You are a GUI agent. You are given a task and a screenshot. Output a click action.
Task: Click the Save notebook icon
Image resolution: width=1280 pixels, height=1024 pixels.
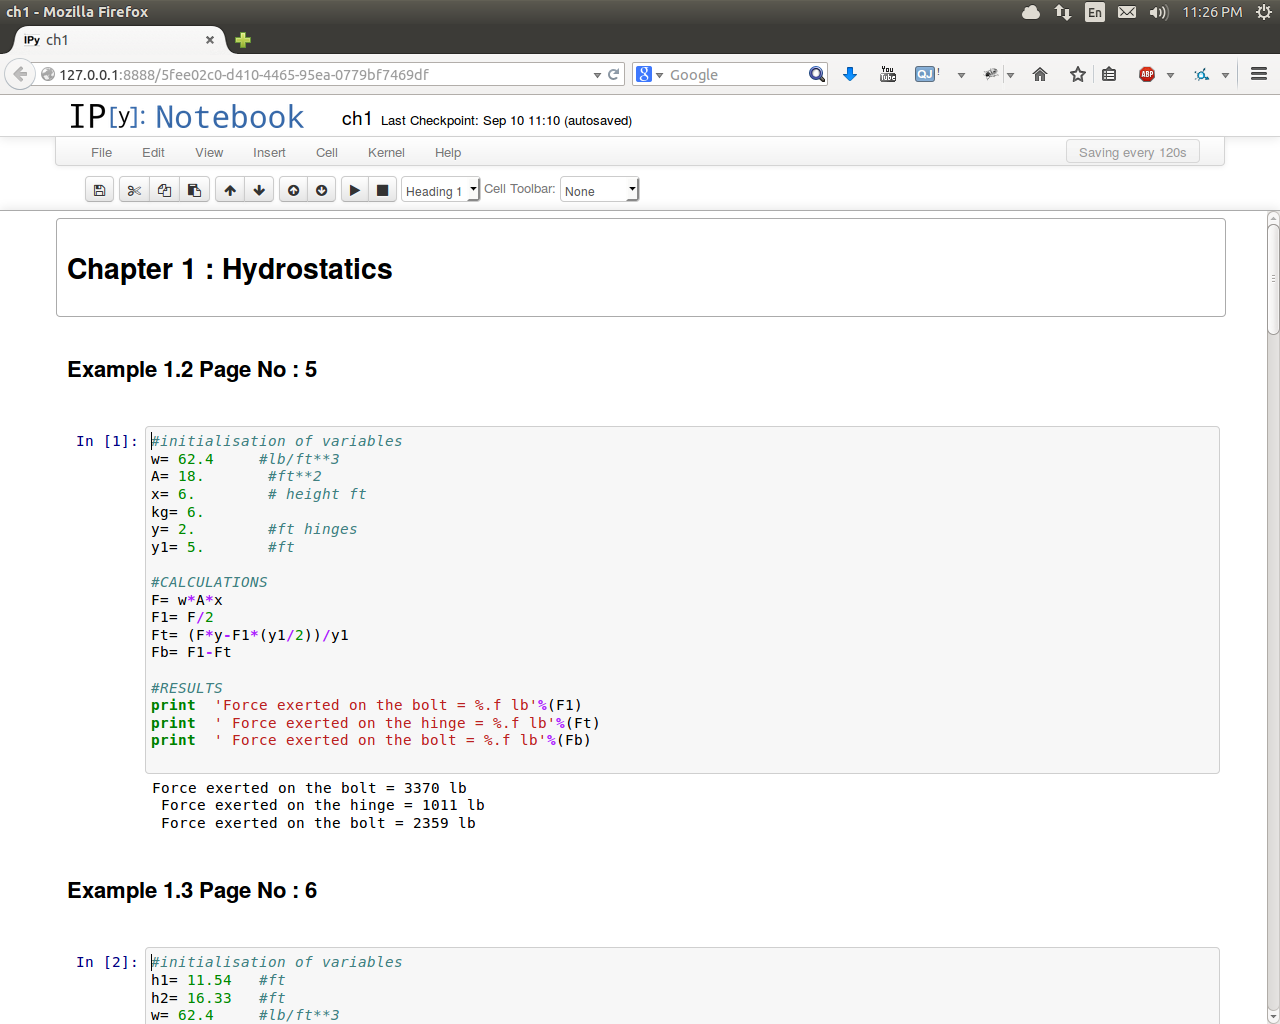pyautogui.click(x=99, y=190)
